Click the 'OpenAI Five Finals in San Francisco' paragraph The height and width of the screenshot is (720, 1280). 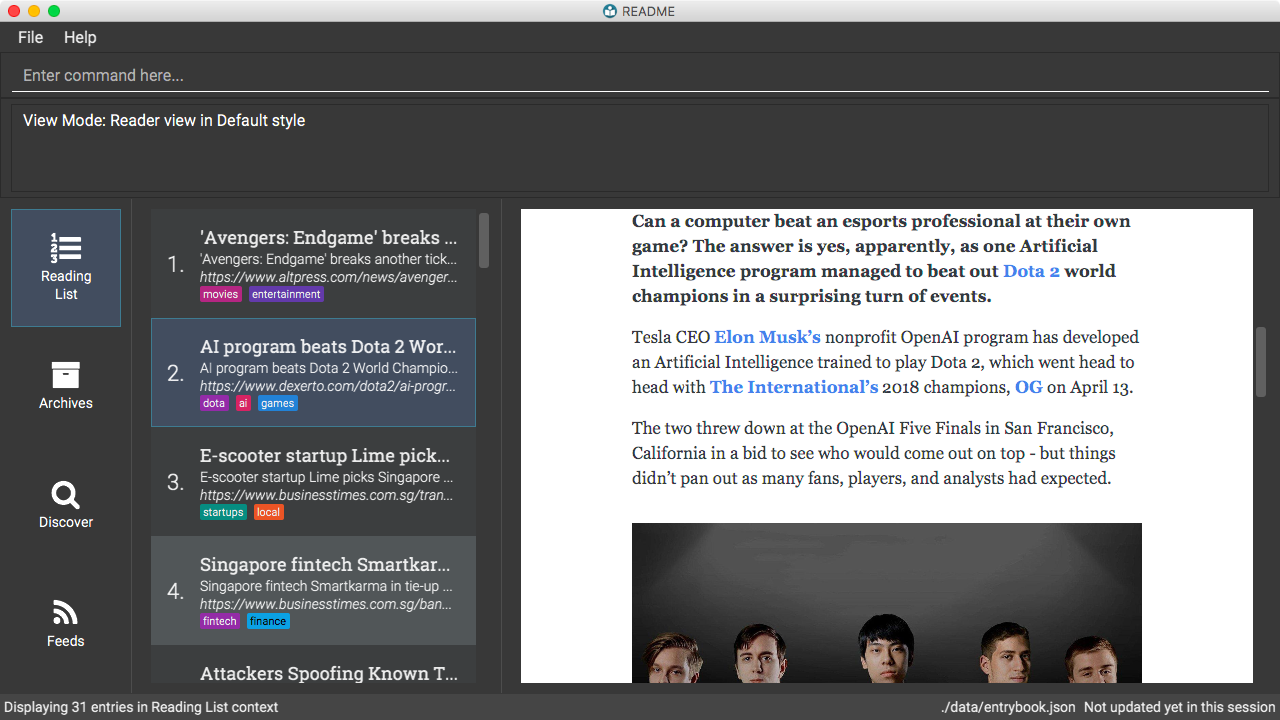[873, 453]
